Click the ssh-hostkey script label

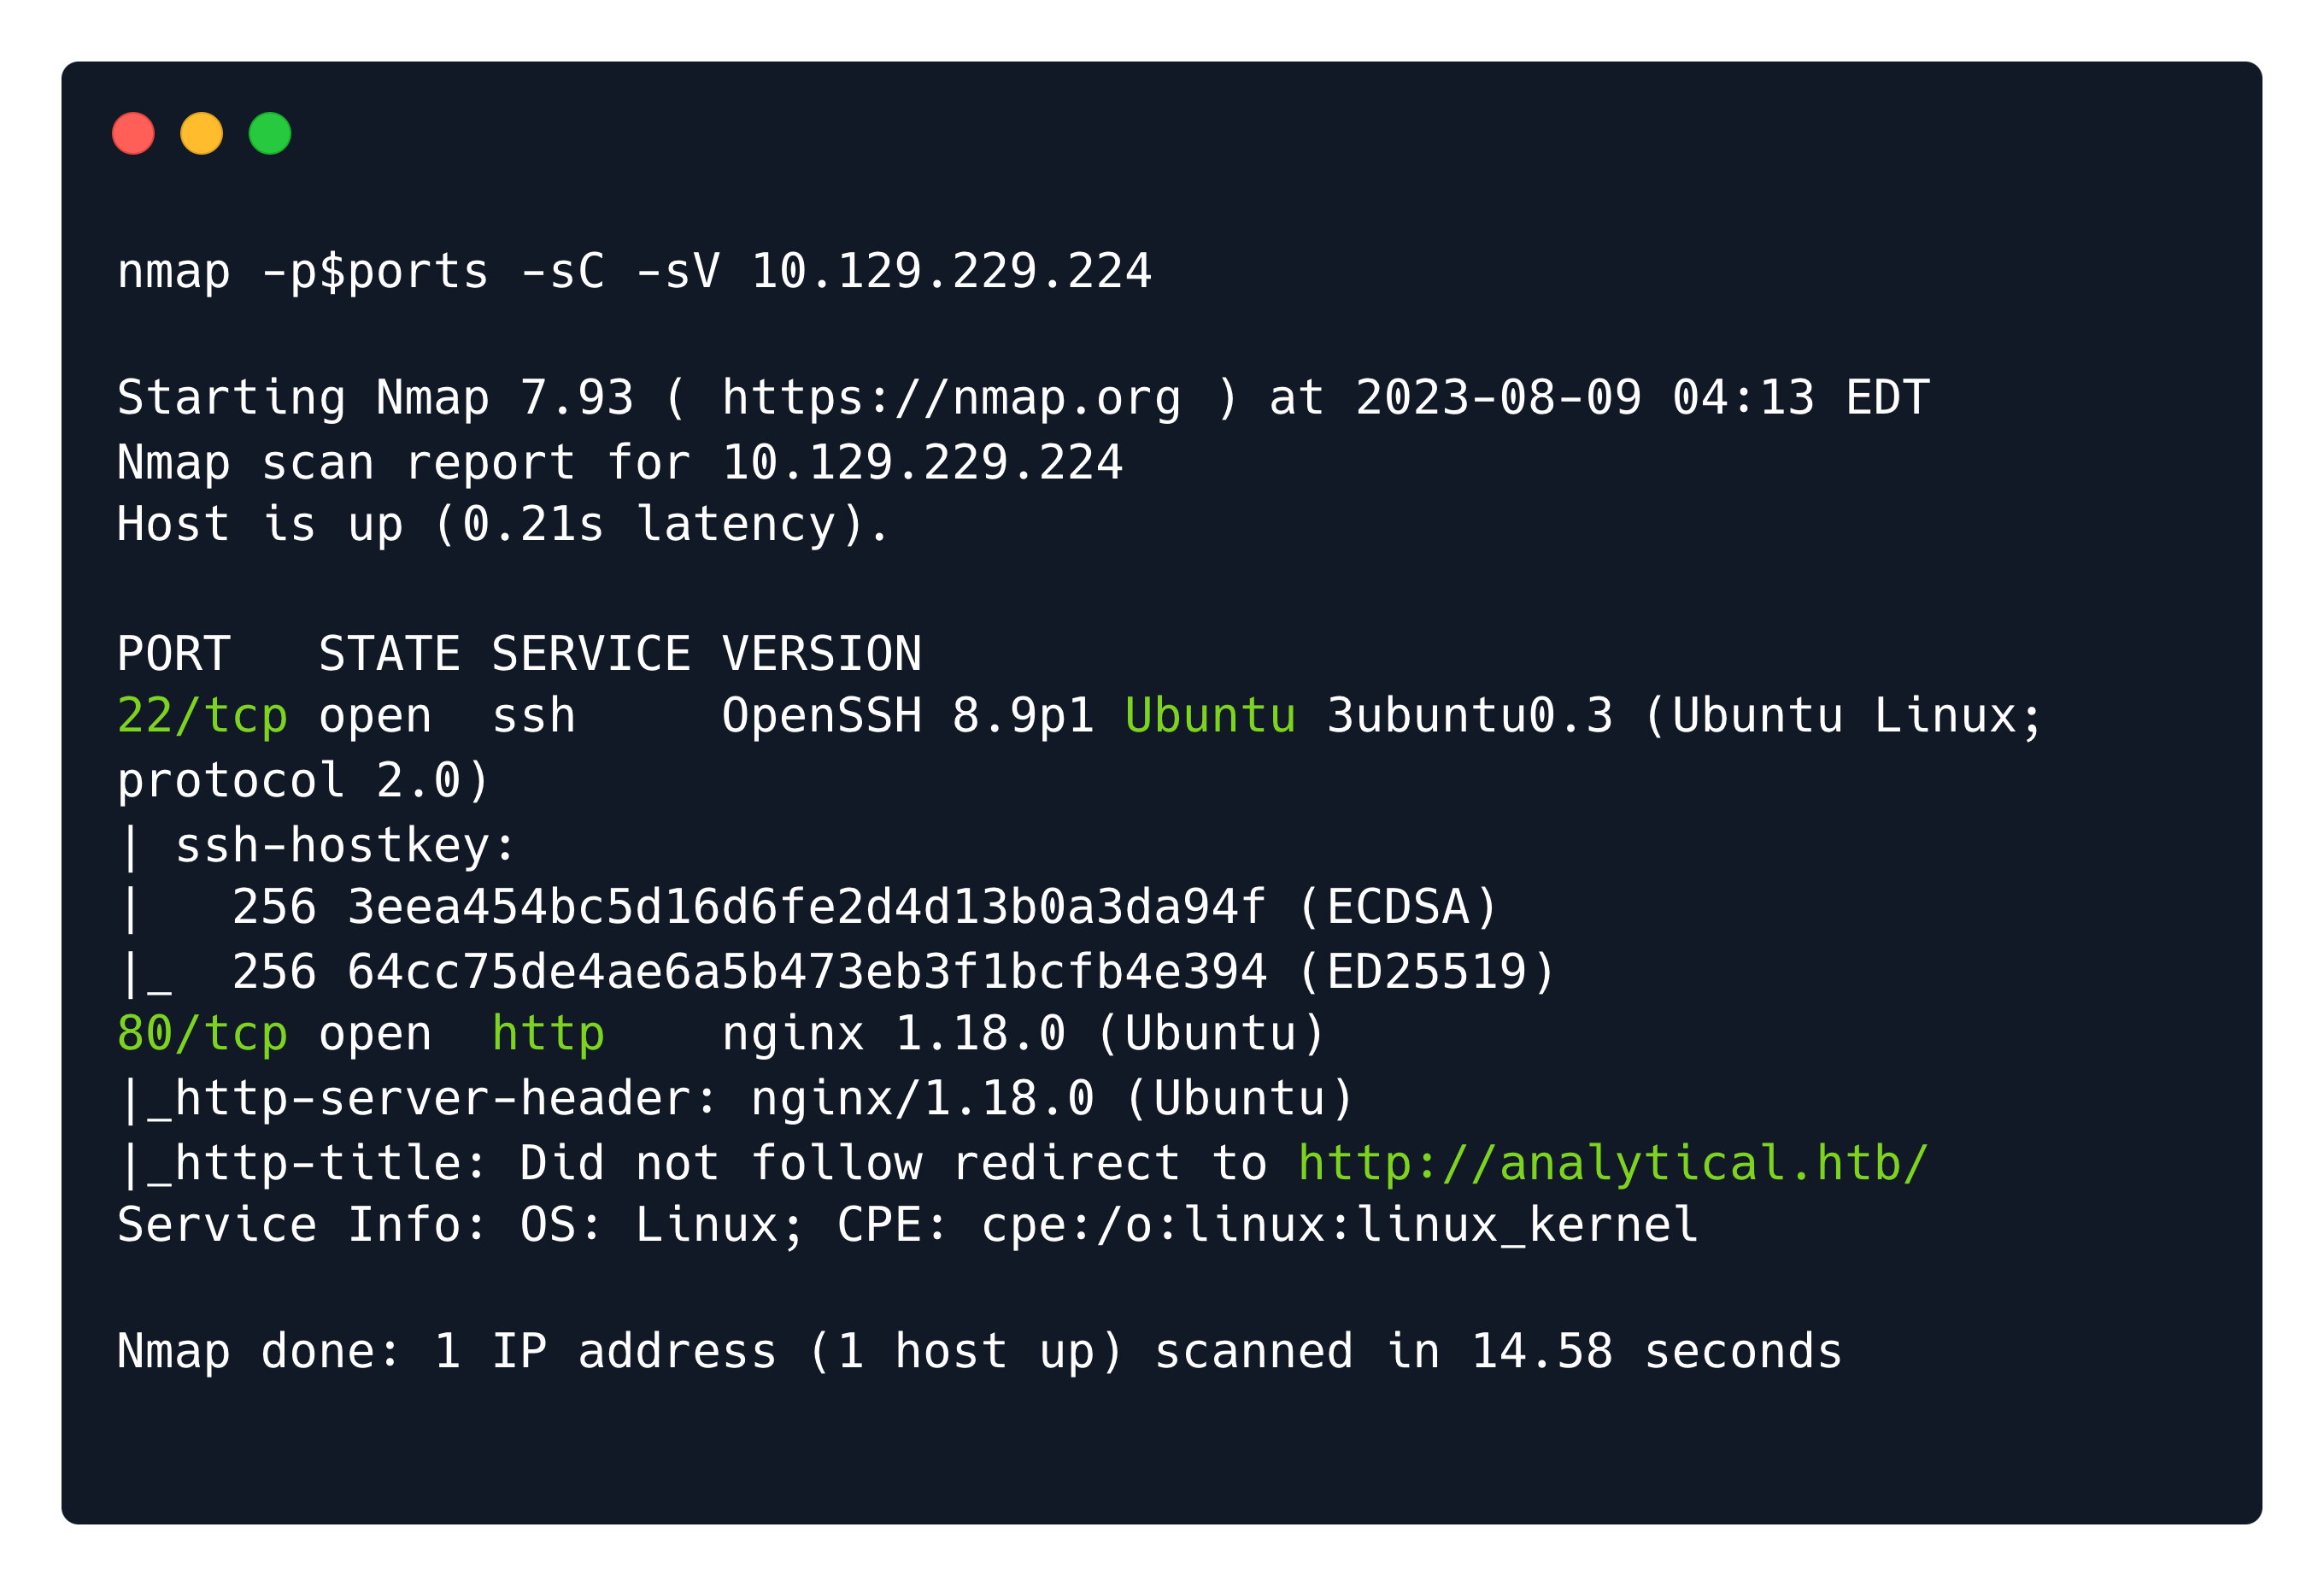pyautogui.click(x=344, y=846)
